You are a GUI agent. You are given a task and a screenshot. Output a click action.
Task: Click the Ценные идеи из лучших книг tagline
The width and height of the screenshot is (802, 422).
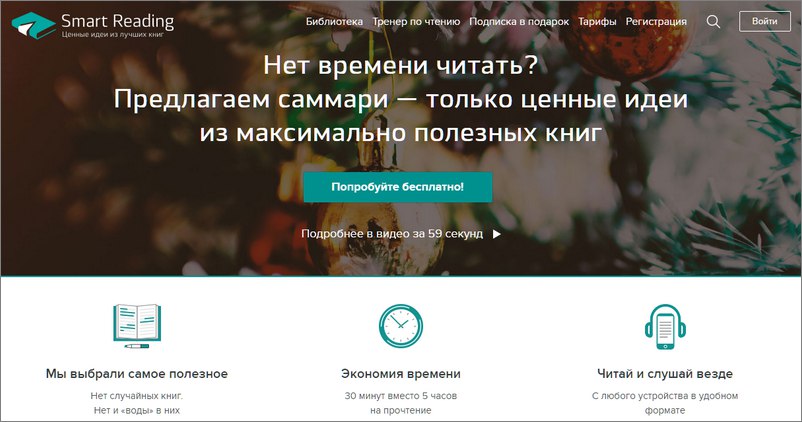click(x=113, y=35)
